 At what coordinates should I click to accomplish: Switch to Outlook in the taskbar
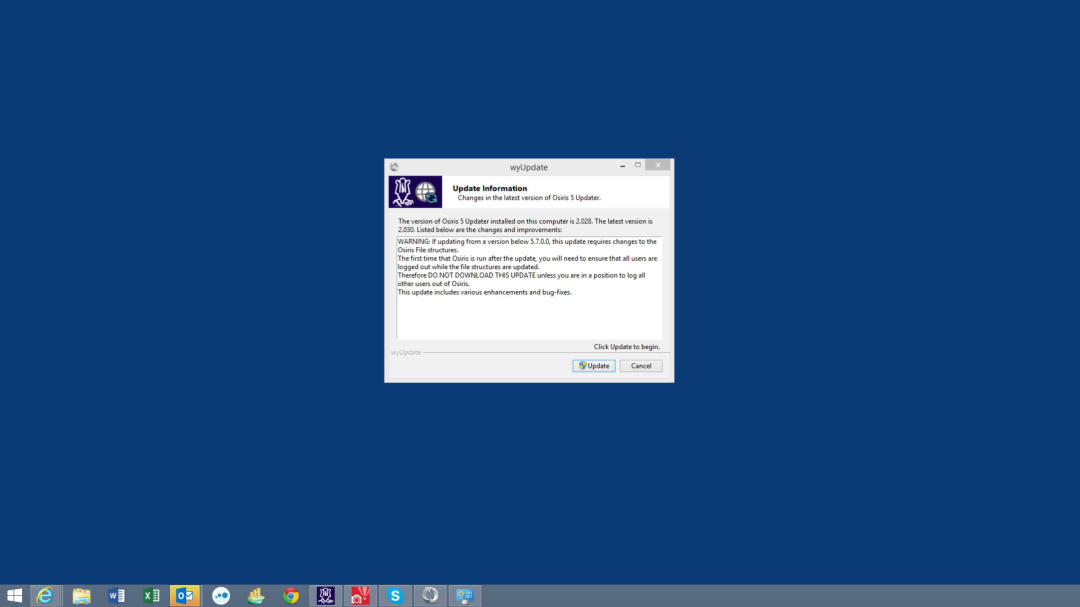coord(185,596)
